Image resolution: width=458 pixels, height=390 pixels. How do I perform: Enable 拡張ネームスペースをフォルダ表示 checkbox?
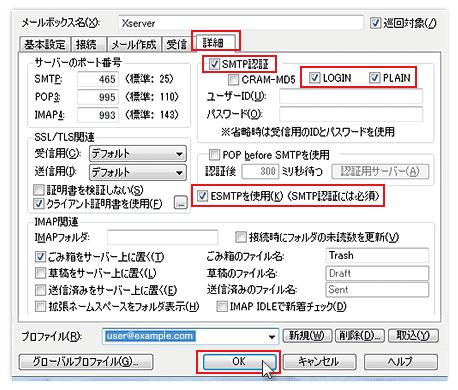tap(40, 306)
